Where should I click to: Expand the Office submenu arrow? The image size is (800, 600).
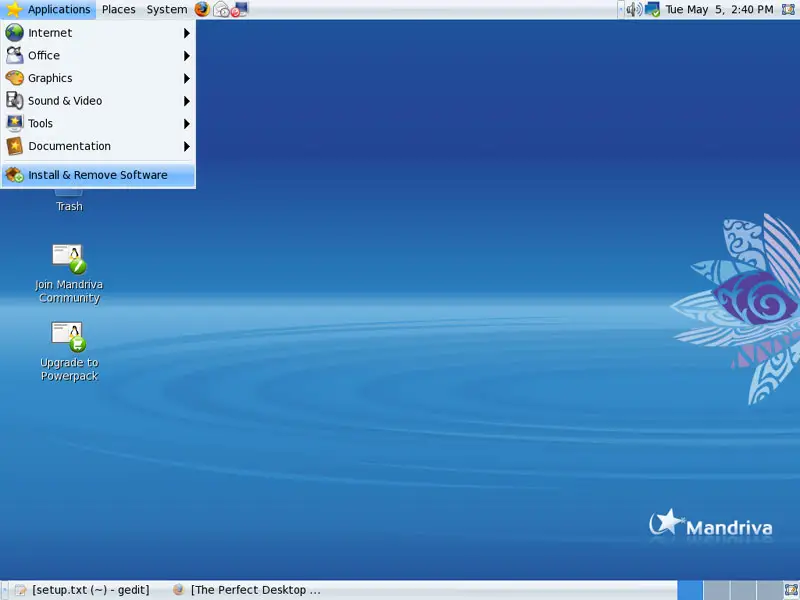187,56
